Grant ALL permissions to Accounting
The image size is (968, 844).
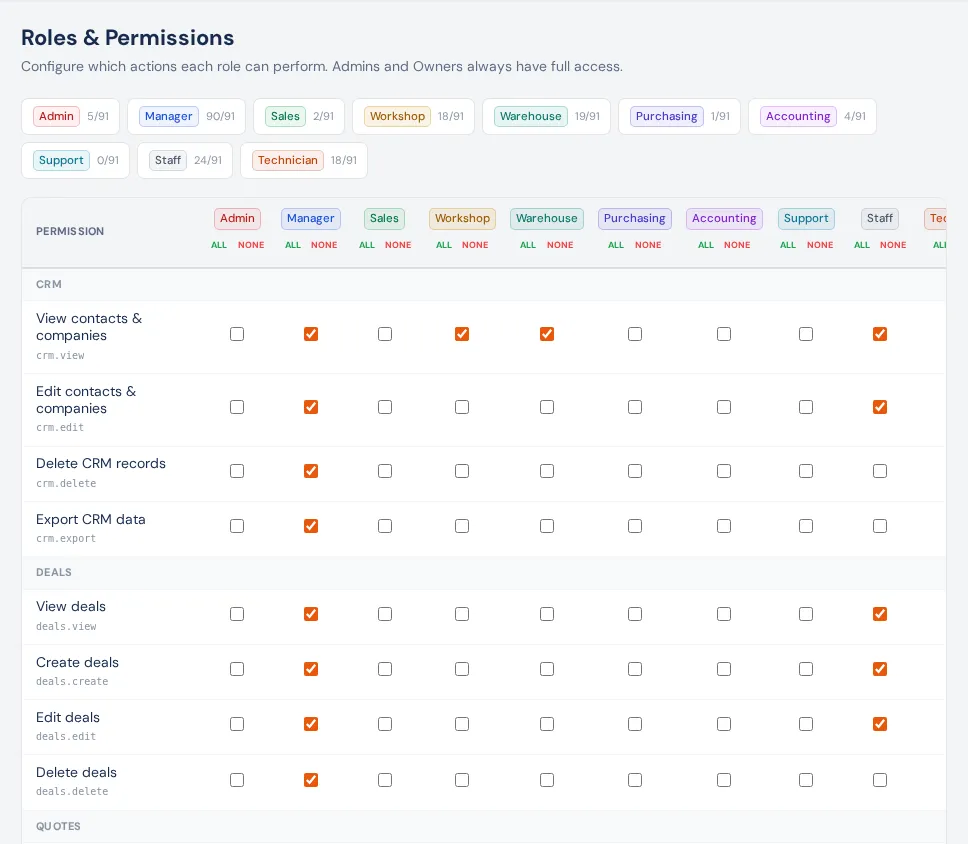pyautogui.click(x=706, y=245)
